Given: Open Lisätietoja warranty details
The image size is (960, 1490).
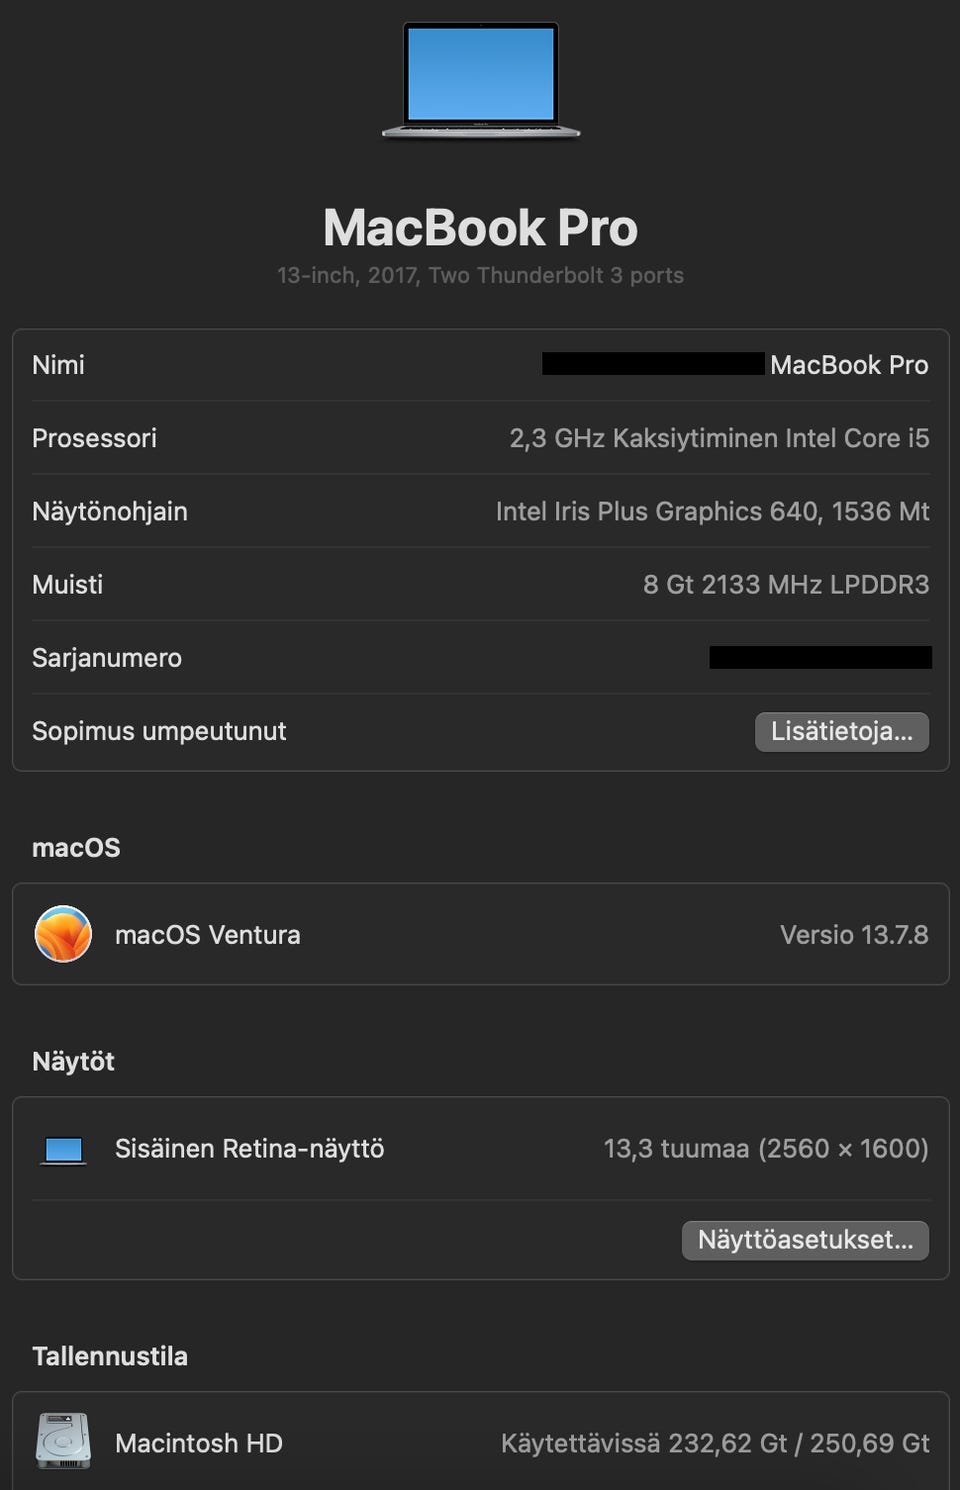Looking at the screenshot, I should pos(841,731).
